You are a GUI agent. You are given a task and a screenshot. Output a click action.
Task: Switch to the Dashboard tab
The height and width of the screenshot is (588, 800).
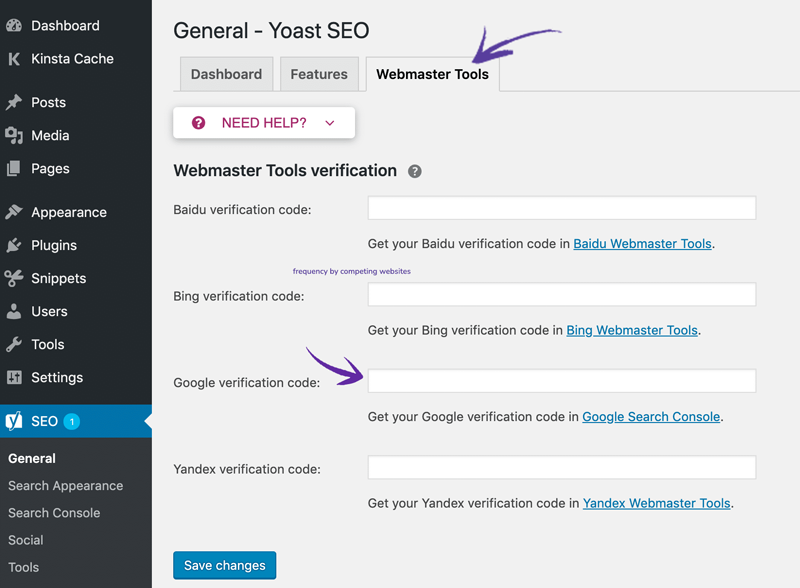(x=226, y=74)
